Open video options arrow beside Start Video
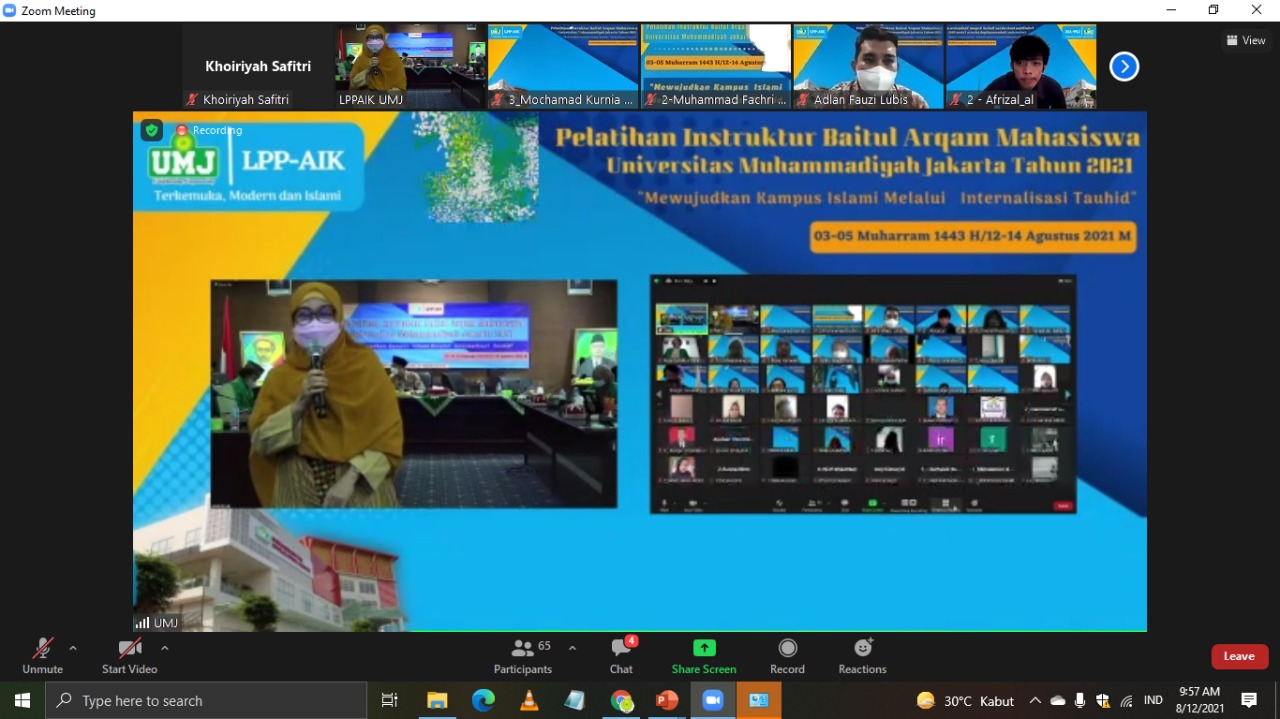This screenshot has width=1280, height=719. pyautogui.click(x=164, y=648)
